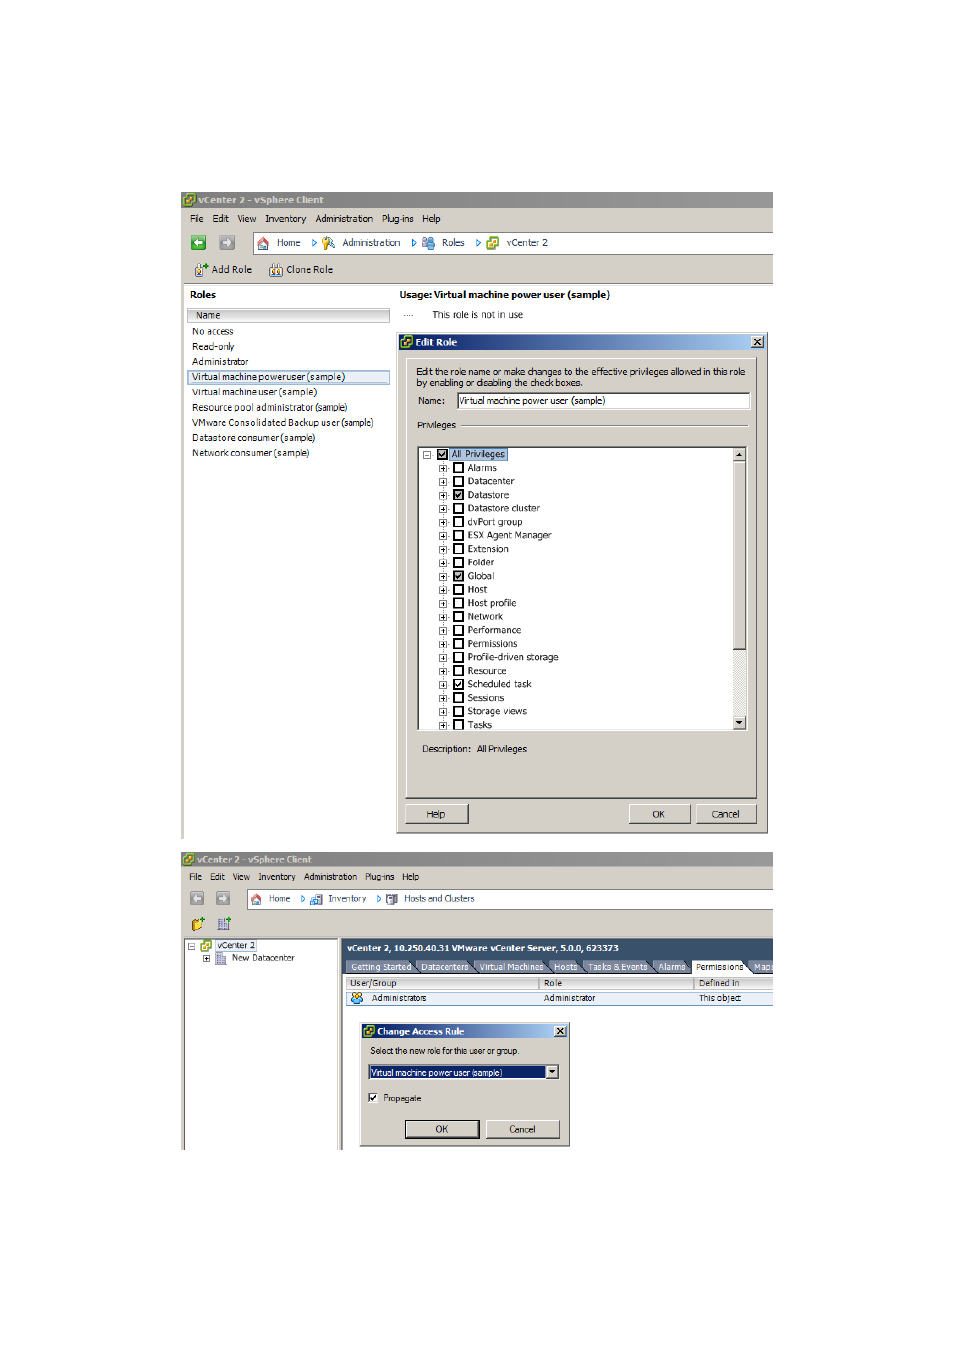Uncheck the Datastore privilege checkbox

point(458,495)
